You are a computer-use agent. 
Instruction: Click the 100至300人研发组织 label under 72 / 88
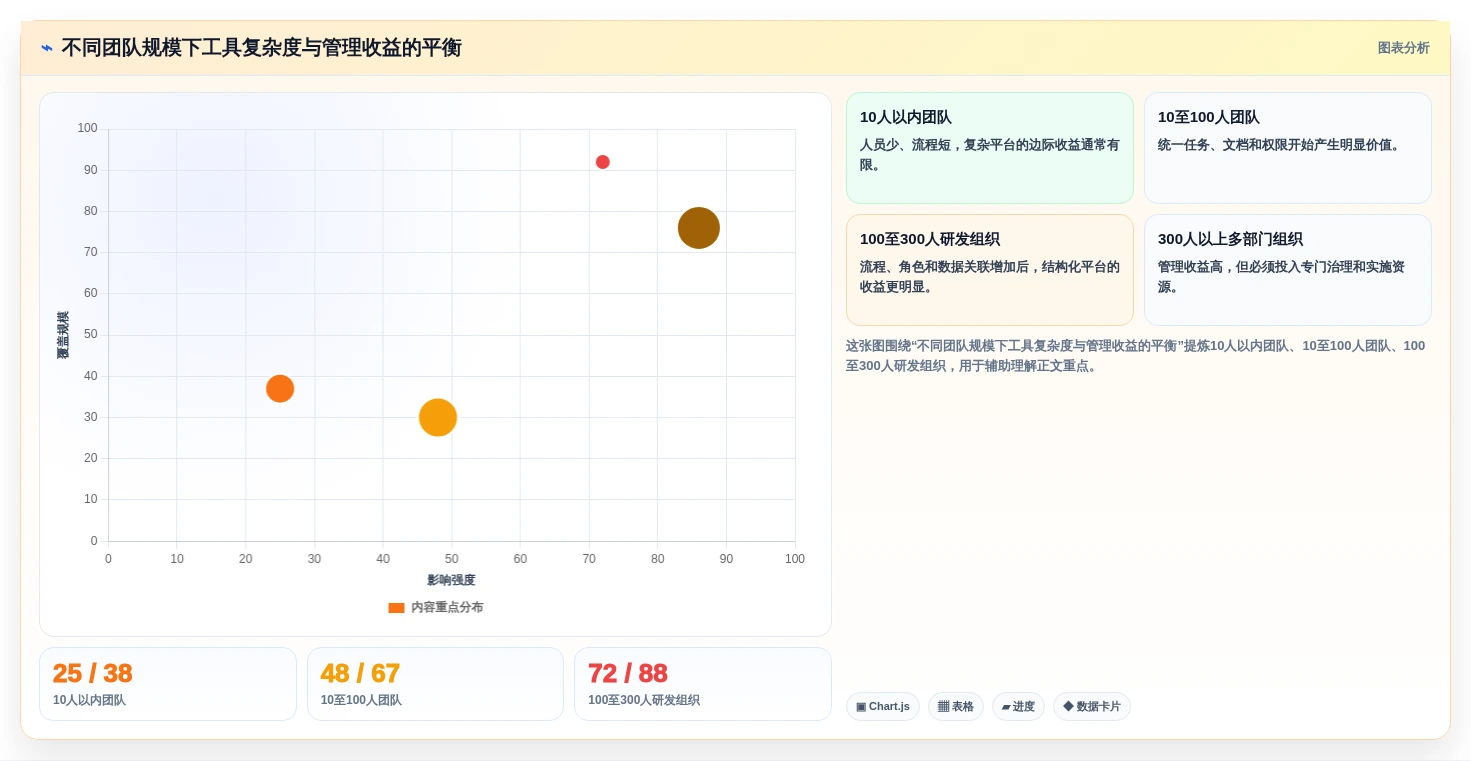[644, 700]
